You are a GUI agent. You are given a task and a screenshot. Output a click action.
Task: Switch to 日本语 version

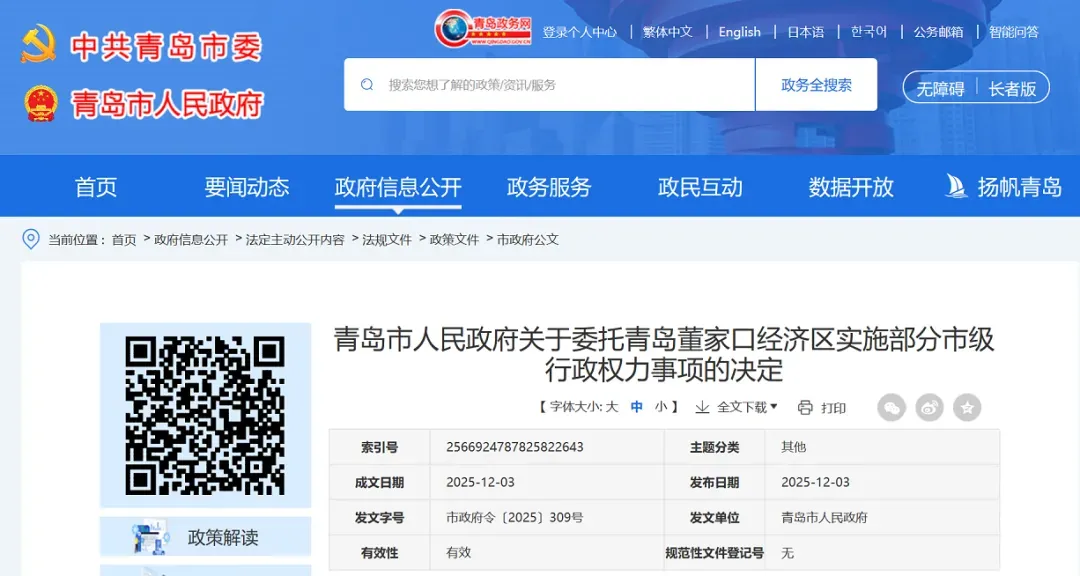(x=806, y=32)
